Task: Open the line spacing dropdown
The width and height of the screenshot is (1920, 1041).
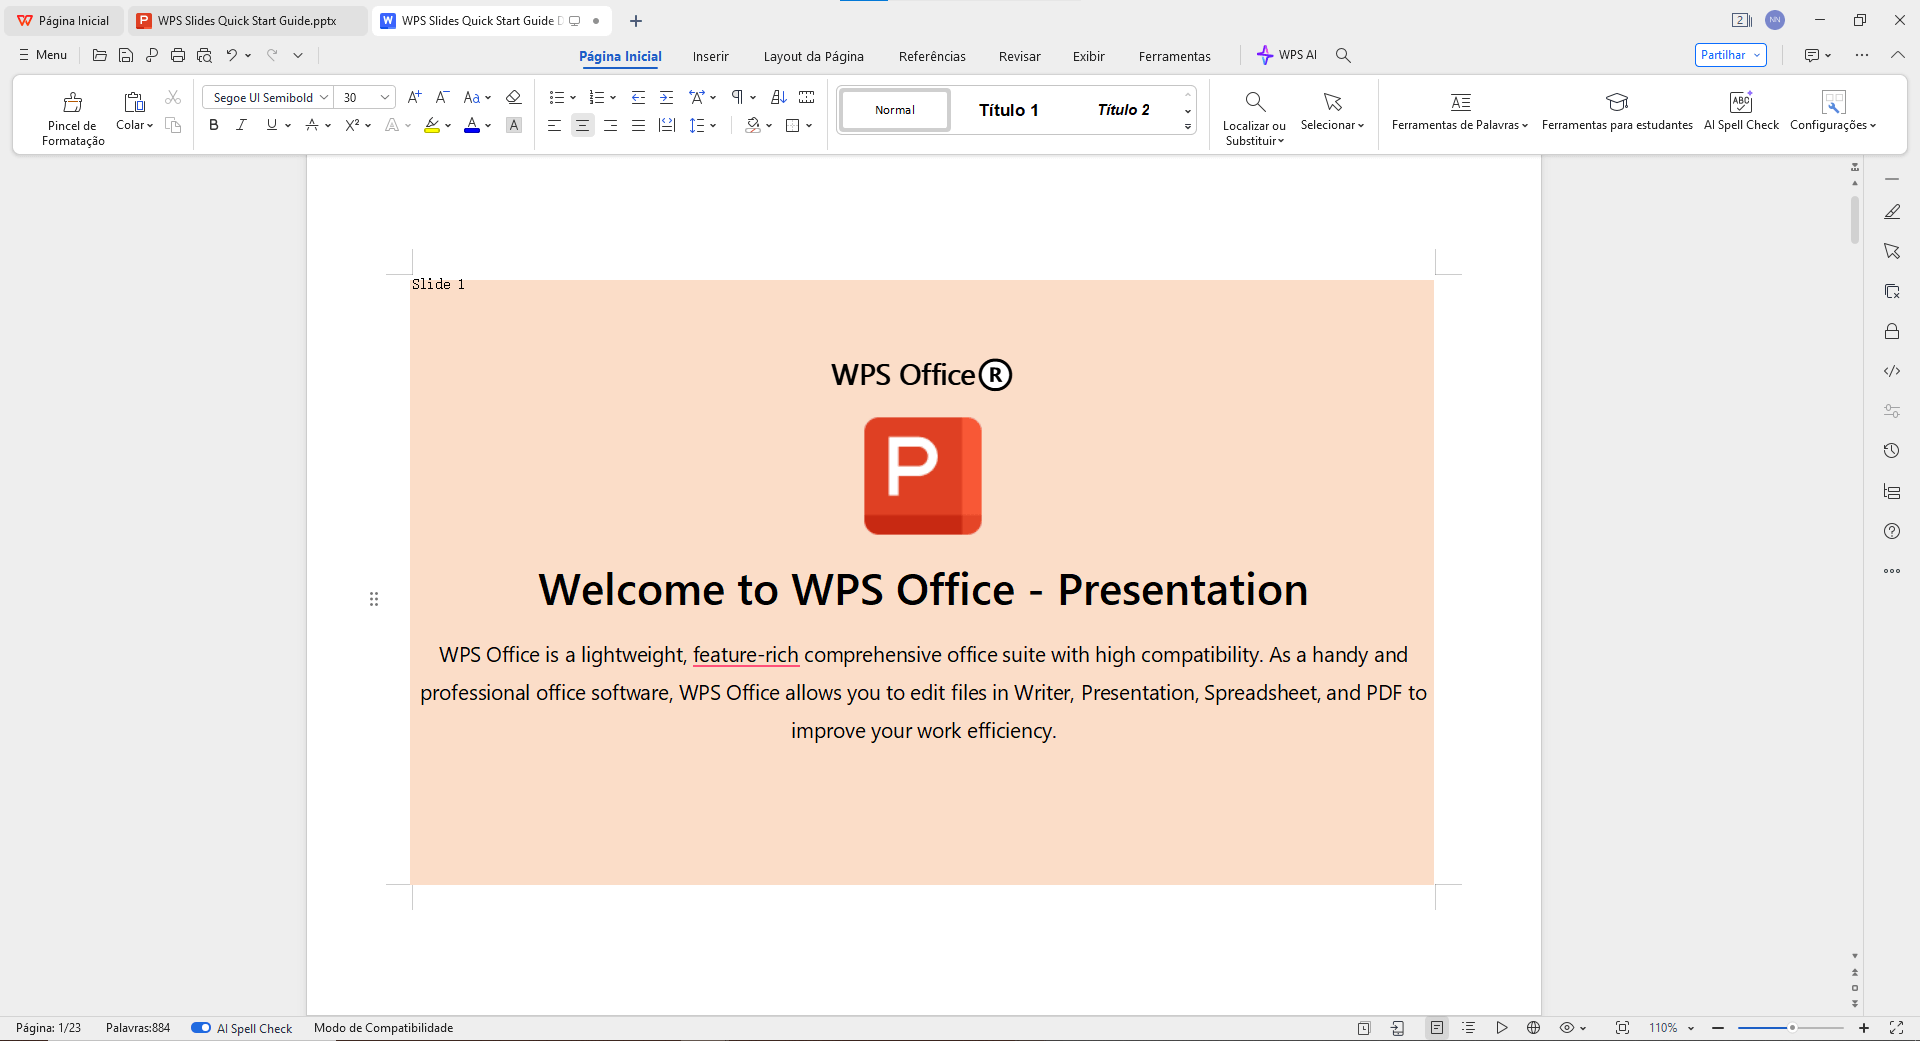Action: coord(713,125)
